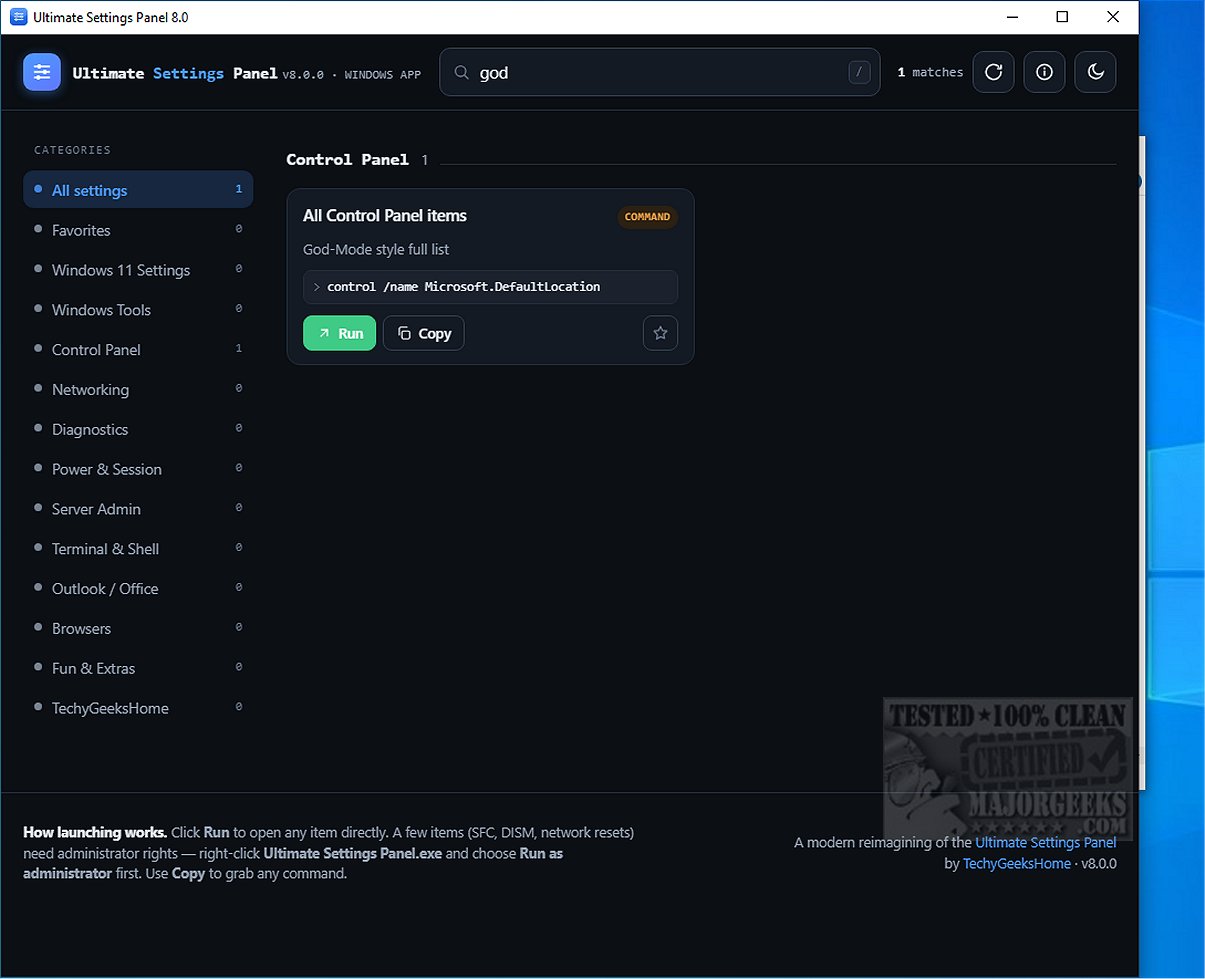Click the CATEGORIES sidebar heading
The image size is (1205, 979).
coord(72,150)
